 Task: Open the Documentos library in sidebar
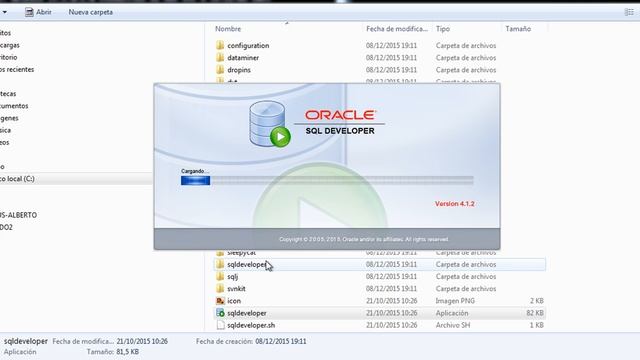click(14, 106)
